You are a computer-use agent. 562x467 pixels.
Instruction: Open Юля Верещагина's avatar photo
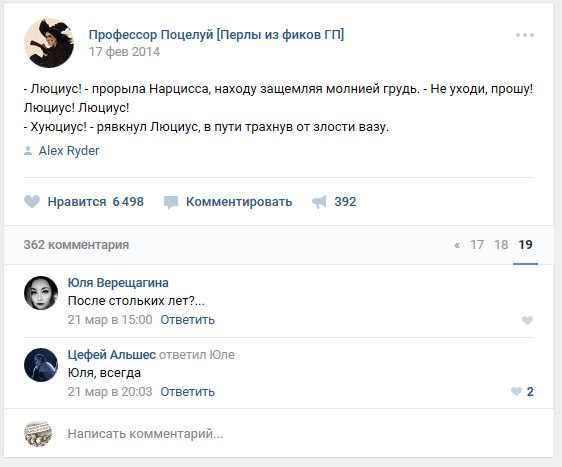coord(41,293)
